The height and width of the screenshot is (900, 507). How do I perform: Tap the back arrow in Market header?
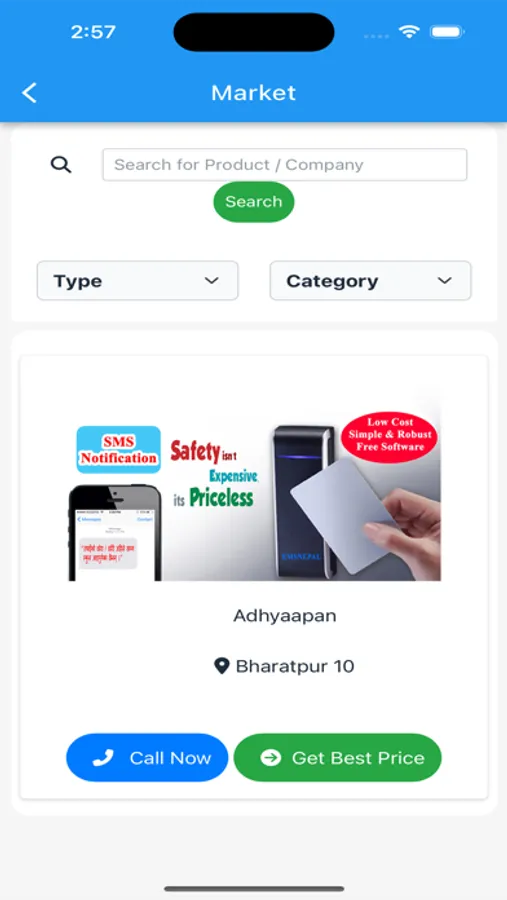(x=29, y=92)
